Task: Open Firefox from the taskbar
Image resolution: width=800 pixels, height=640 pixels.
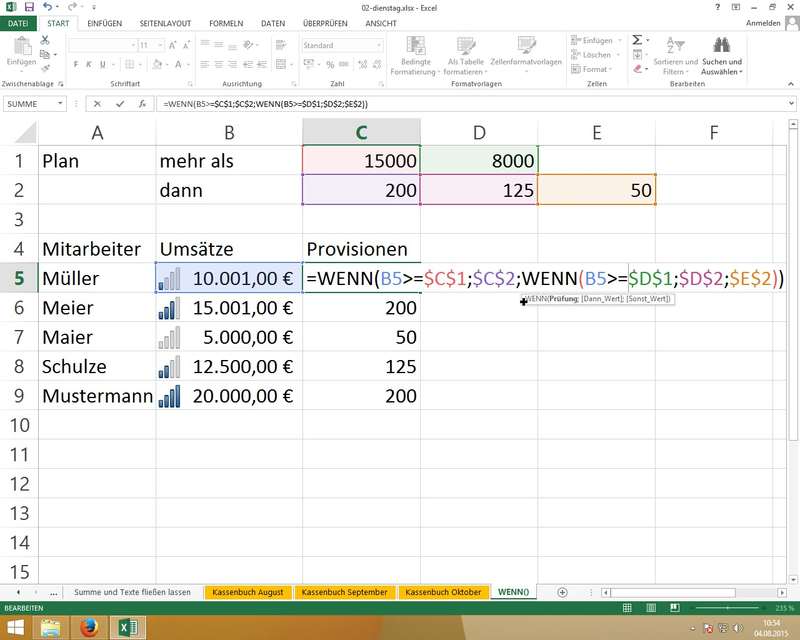Action: pyautogui.click(x=88, y=627)
